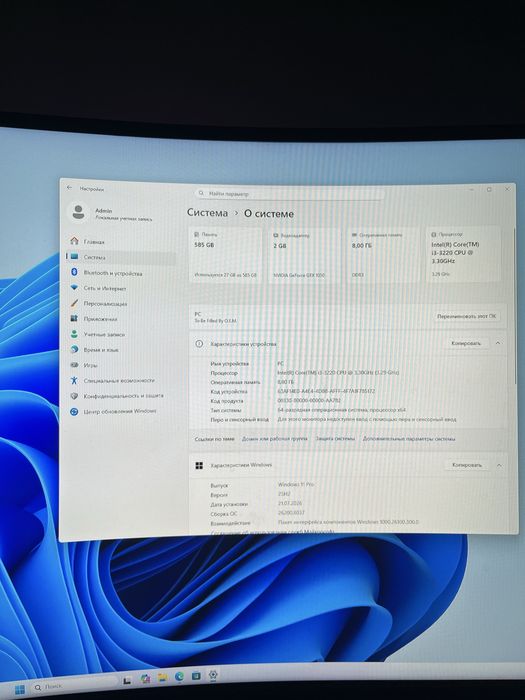This screenshot has height=700, width=525.
Task: Open Дополнительные параметры системы link
Action: click(409, 439)
